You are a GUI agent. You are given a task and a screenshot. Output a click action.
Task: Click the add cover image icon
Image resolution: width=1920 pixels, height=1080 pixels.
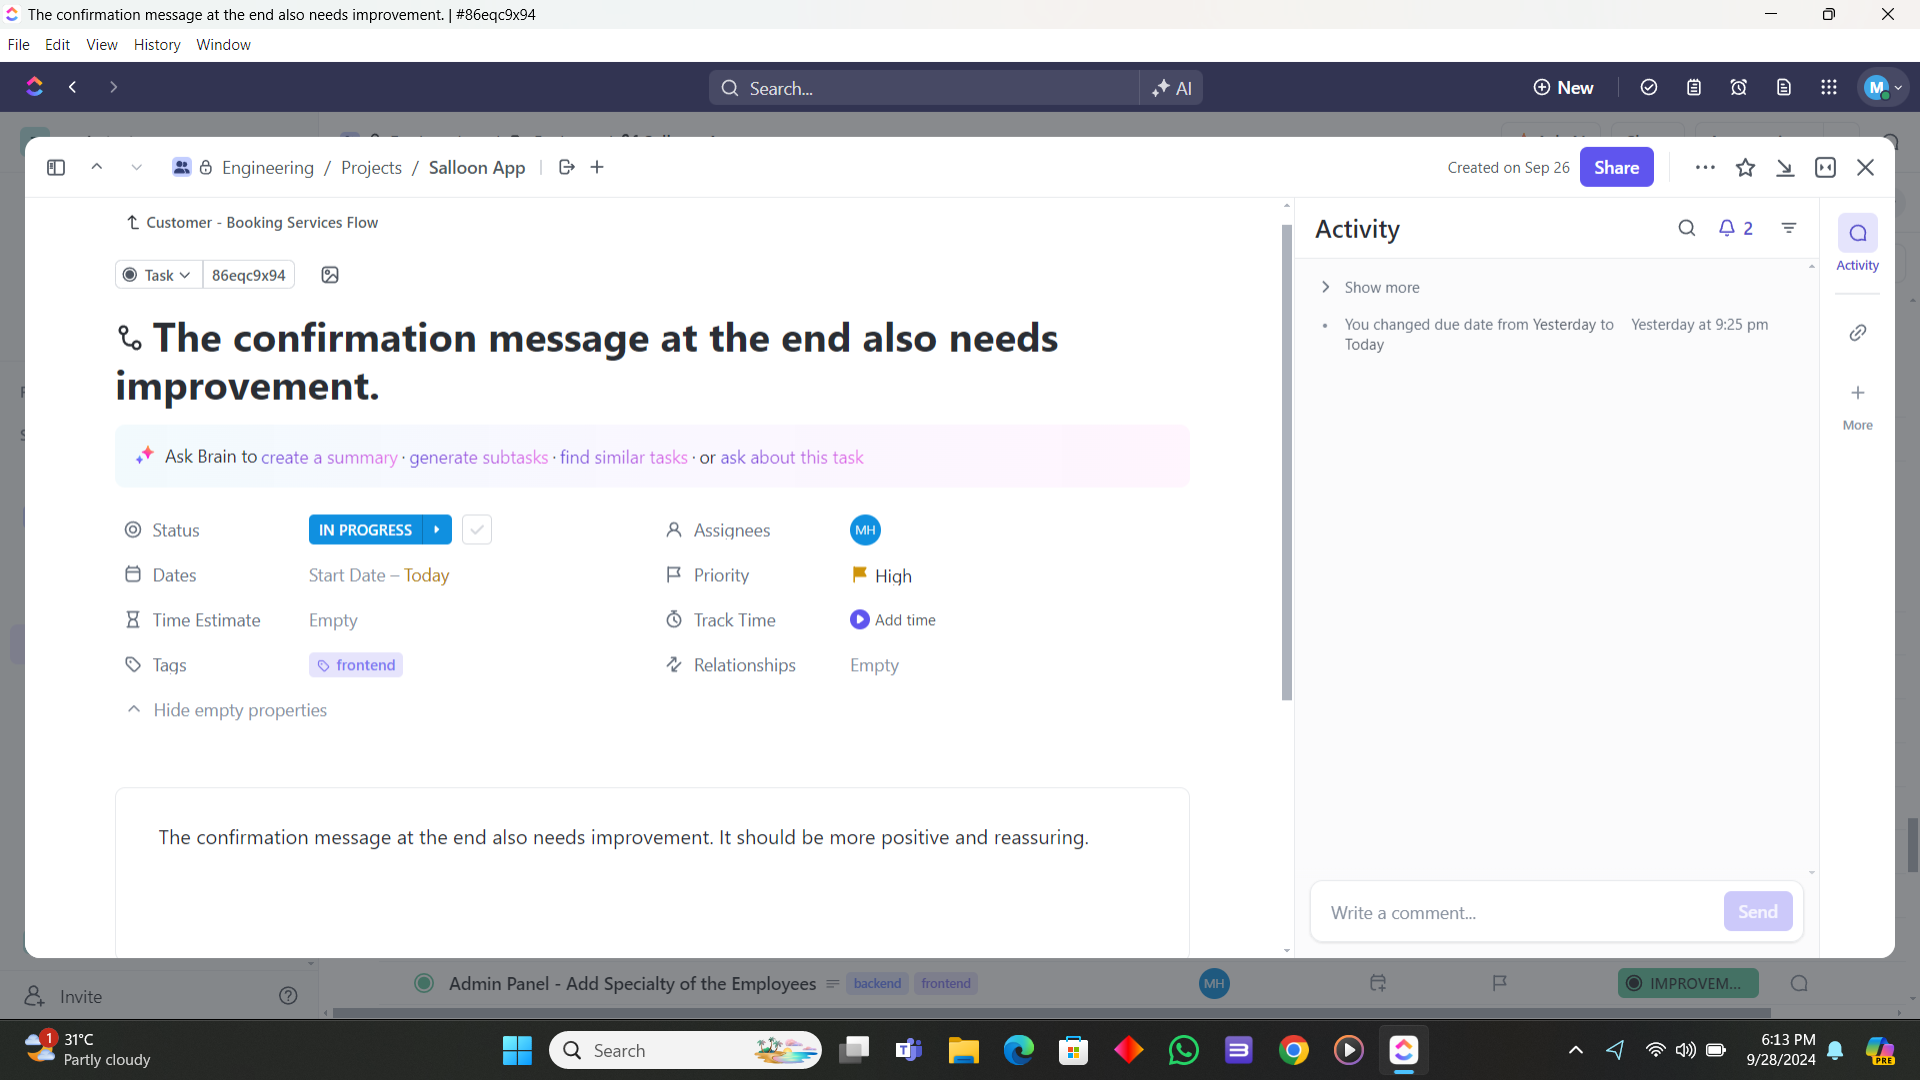(x=330, y=275)
